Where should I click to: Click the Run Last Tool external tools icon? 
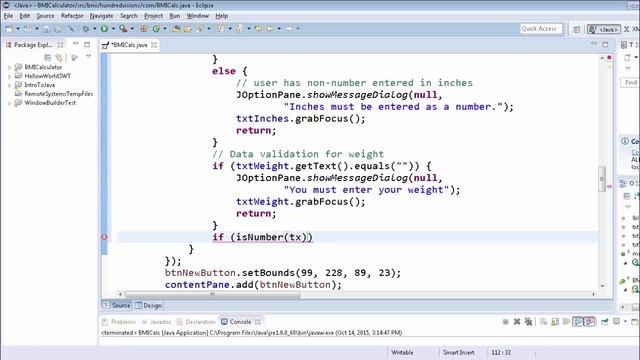click(123, 29)
